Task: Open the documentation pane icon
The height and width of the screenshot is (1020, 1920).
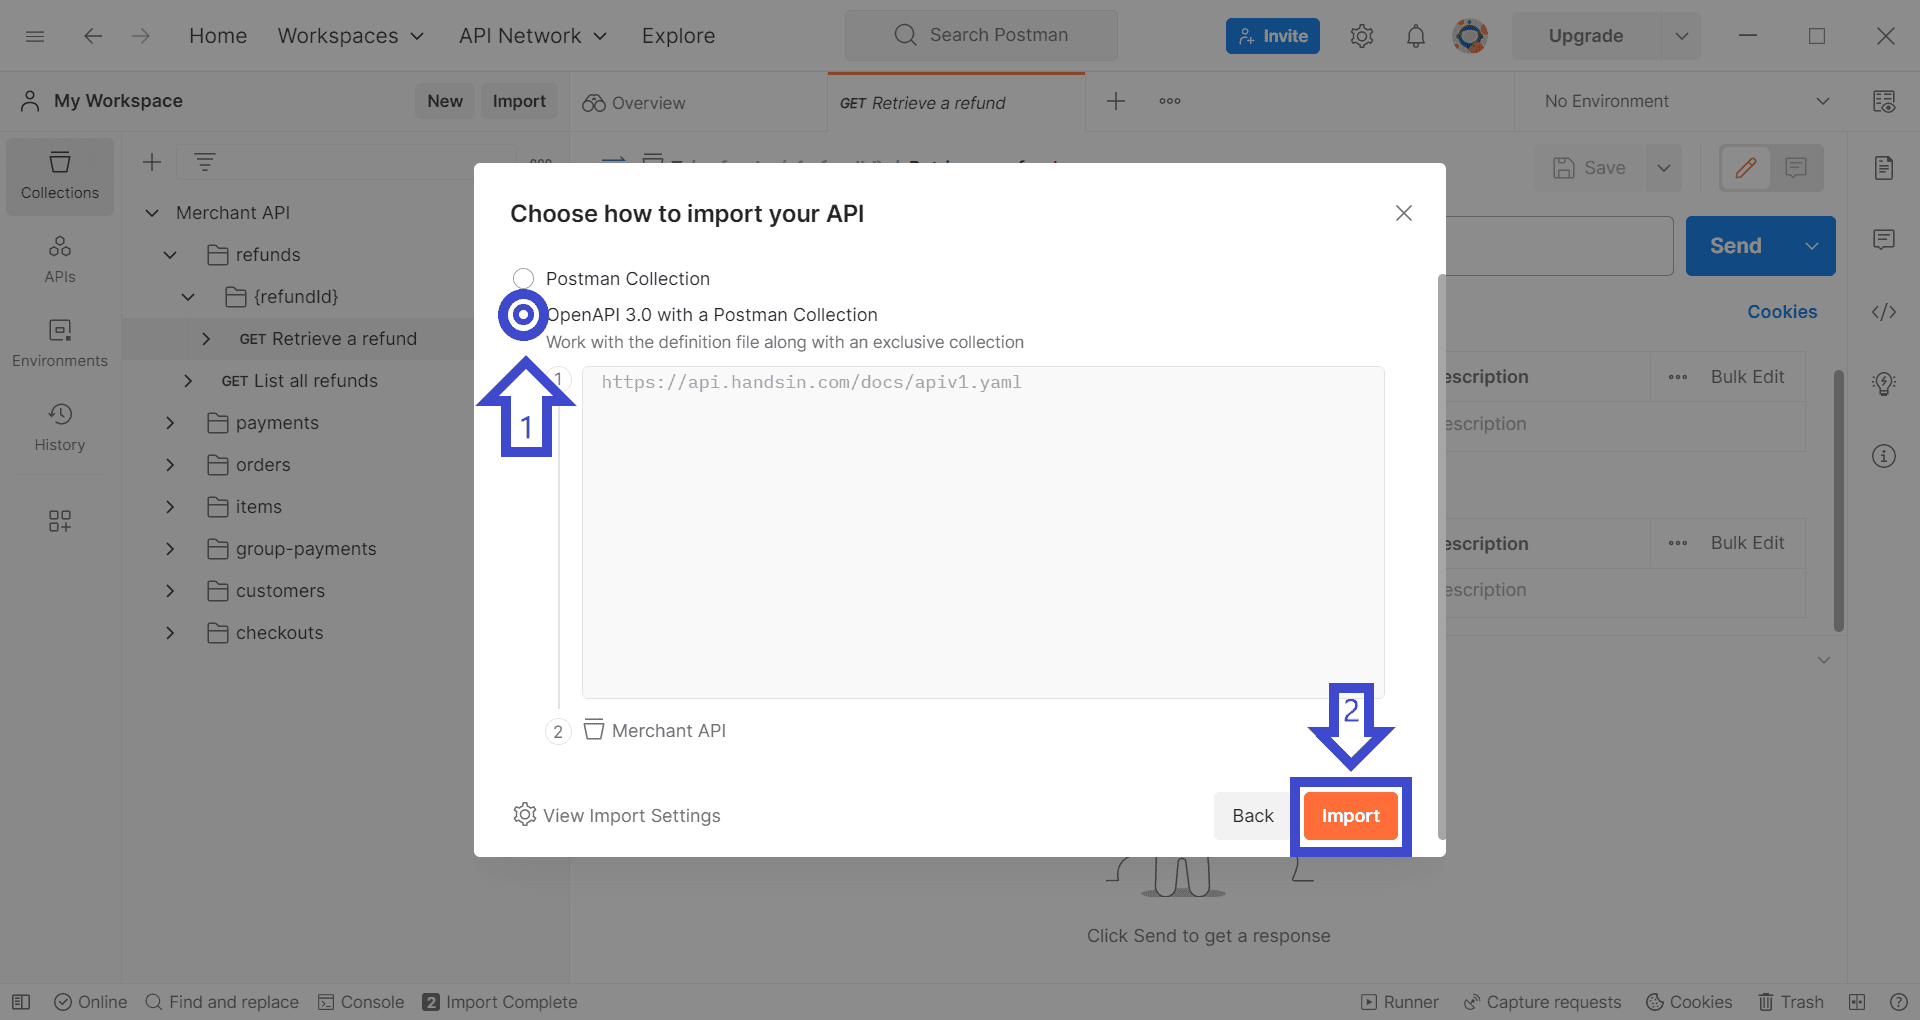Action: [1884, 168]
